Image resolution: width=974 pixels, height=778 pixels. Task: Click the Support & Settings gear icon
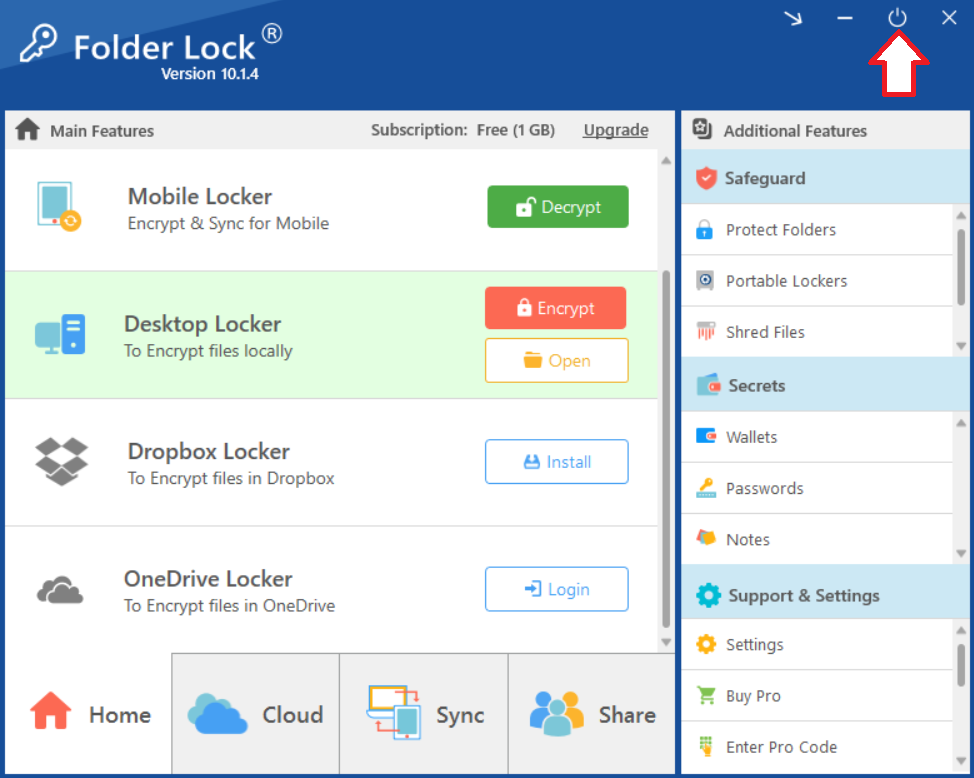pyautogui.click(x=708, y=595)
